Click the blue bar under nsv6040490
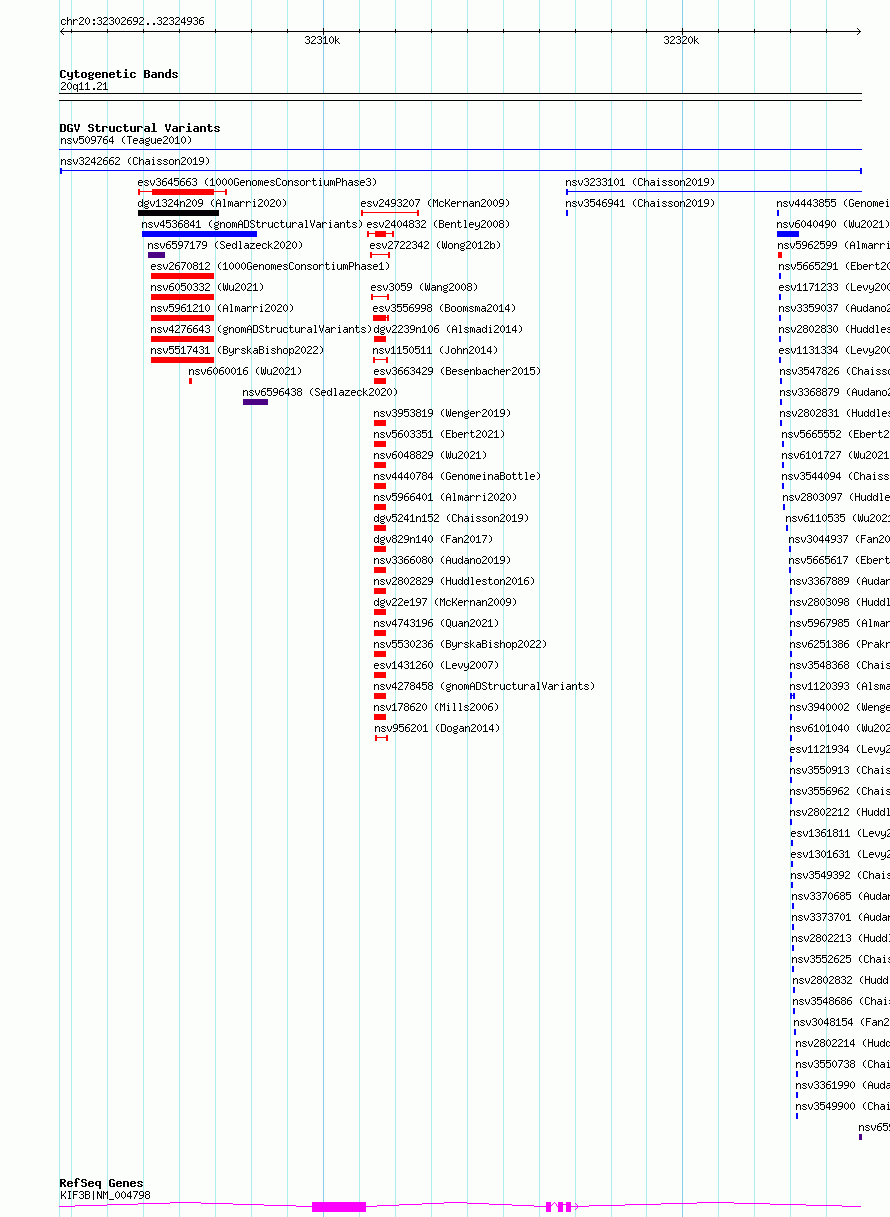The image size is (890, 1217). point(788,233)
